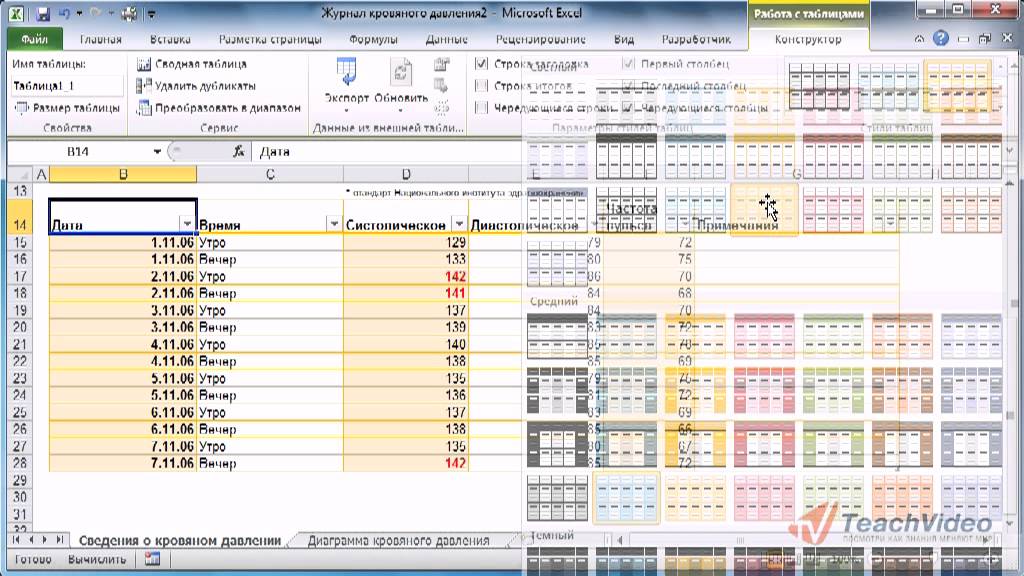
Task: Click the Сводная таблица icon
Action: tap(144, 64)
